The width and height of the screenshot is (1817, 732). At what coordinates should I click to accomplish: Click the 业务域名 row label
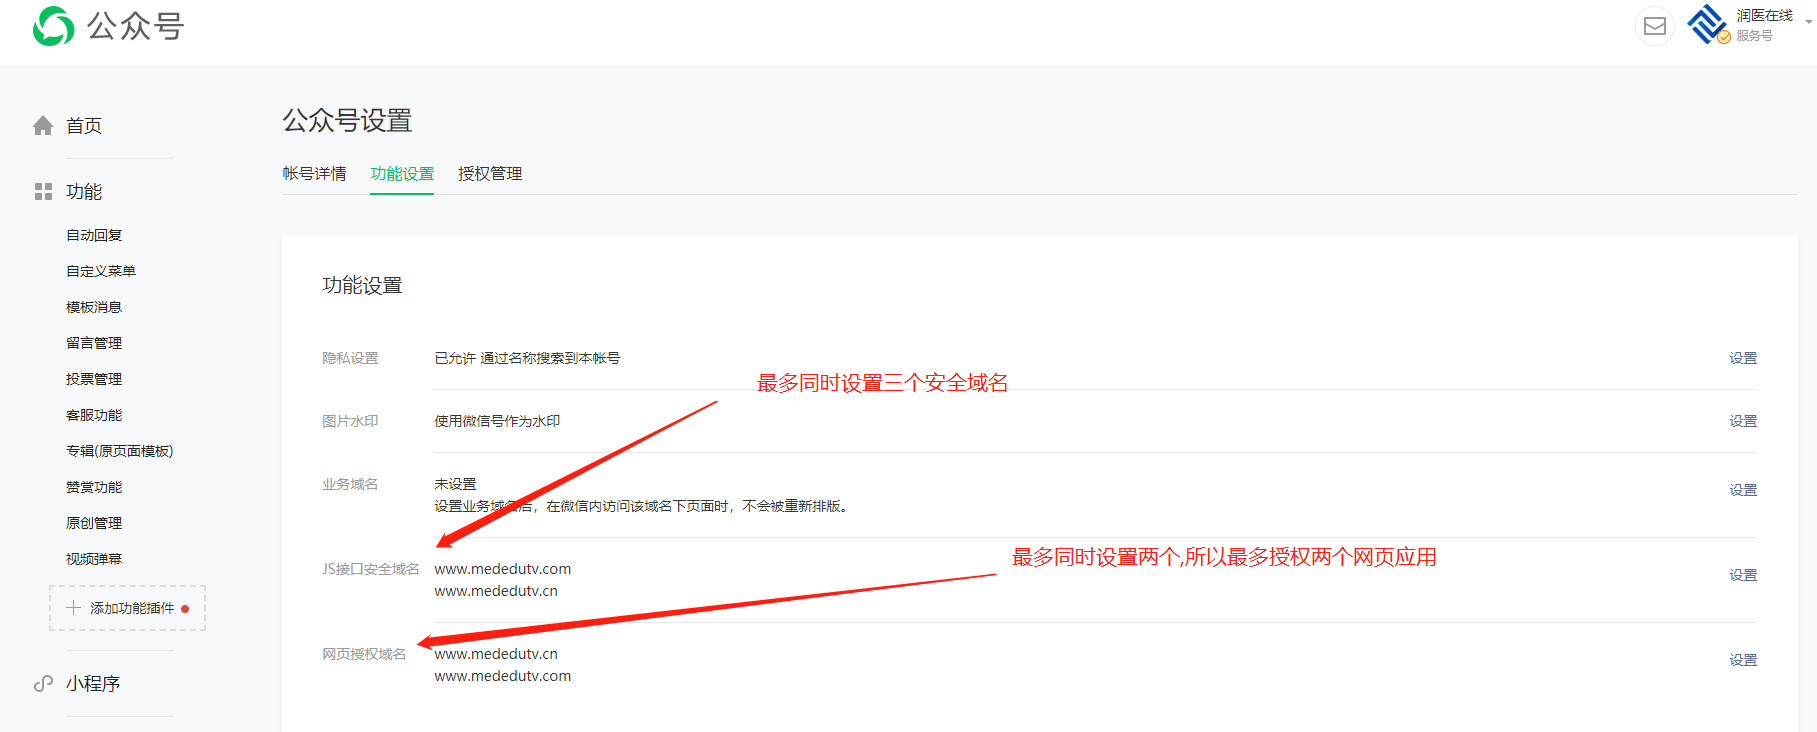pyautogui.click(x=350, y=484)
